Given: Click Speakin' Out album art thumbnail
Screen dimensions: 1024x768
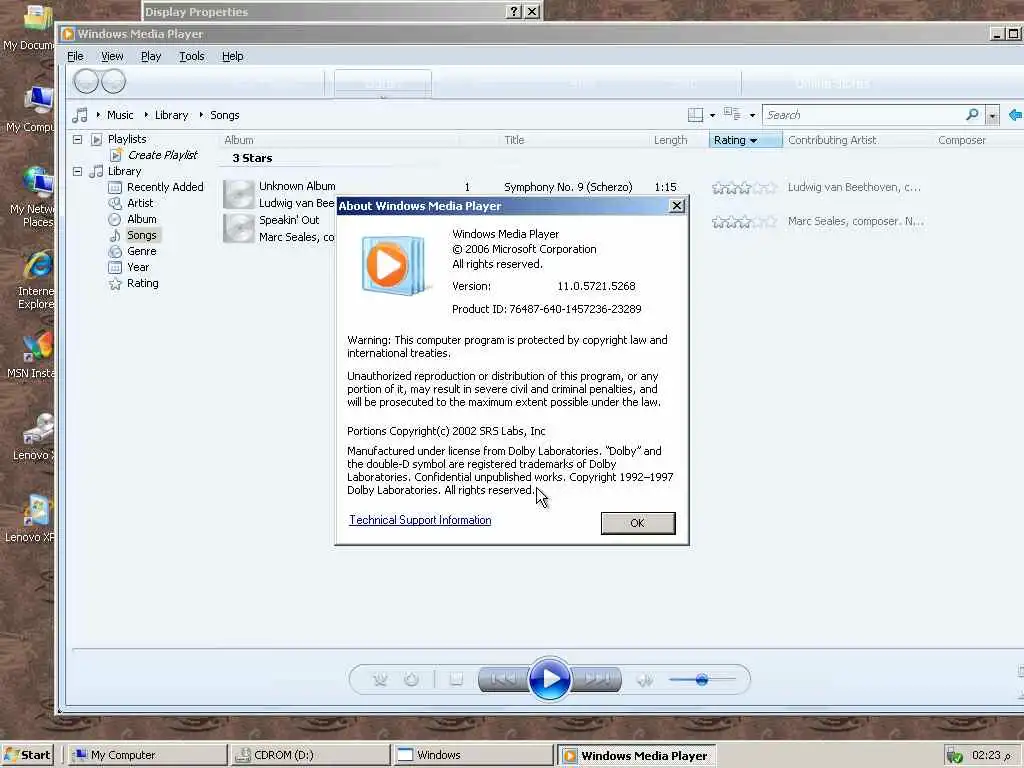Looking at the screenshot, I should [x=238, y=228].
